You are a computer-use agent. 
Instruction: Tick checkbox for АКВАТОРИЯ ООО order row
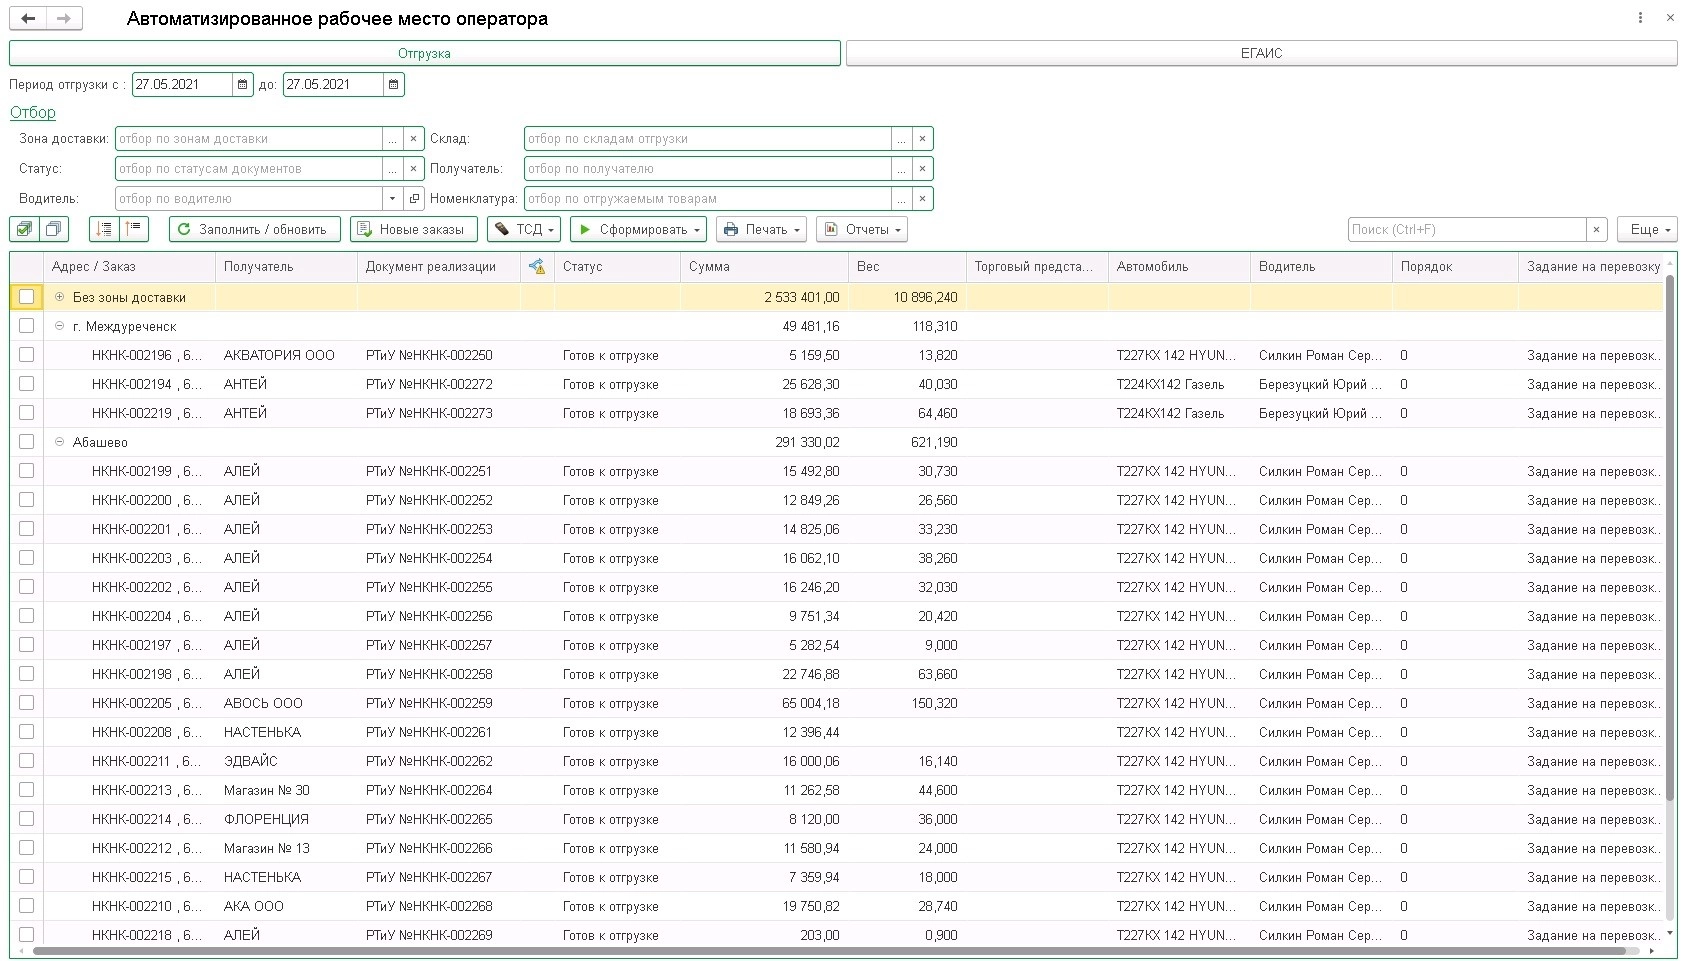tap(26, 355)
